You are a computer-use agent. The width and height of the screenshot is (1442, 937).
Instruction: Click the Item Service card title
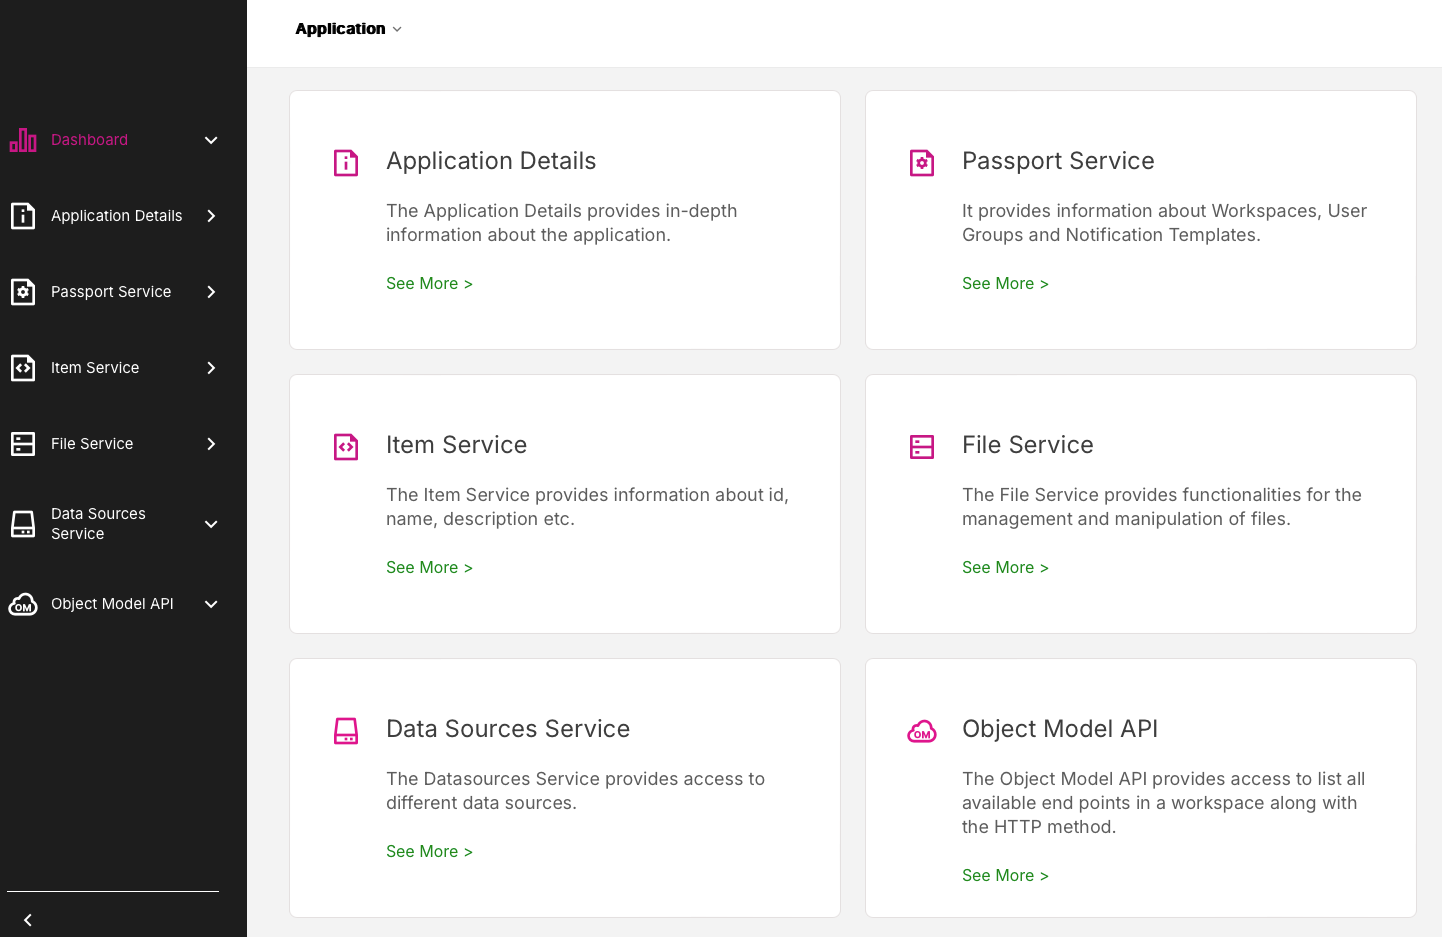(456, 445)
